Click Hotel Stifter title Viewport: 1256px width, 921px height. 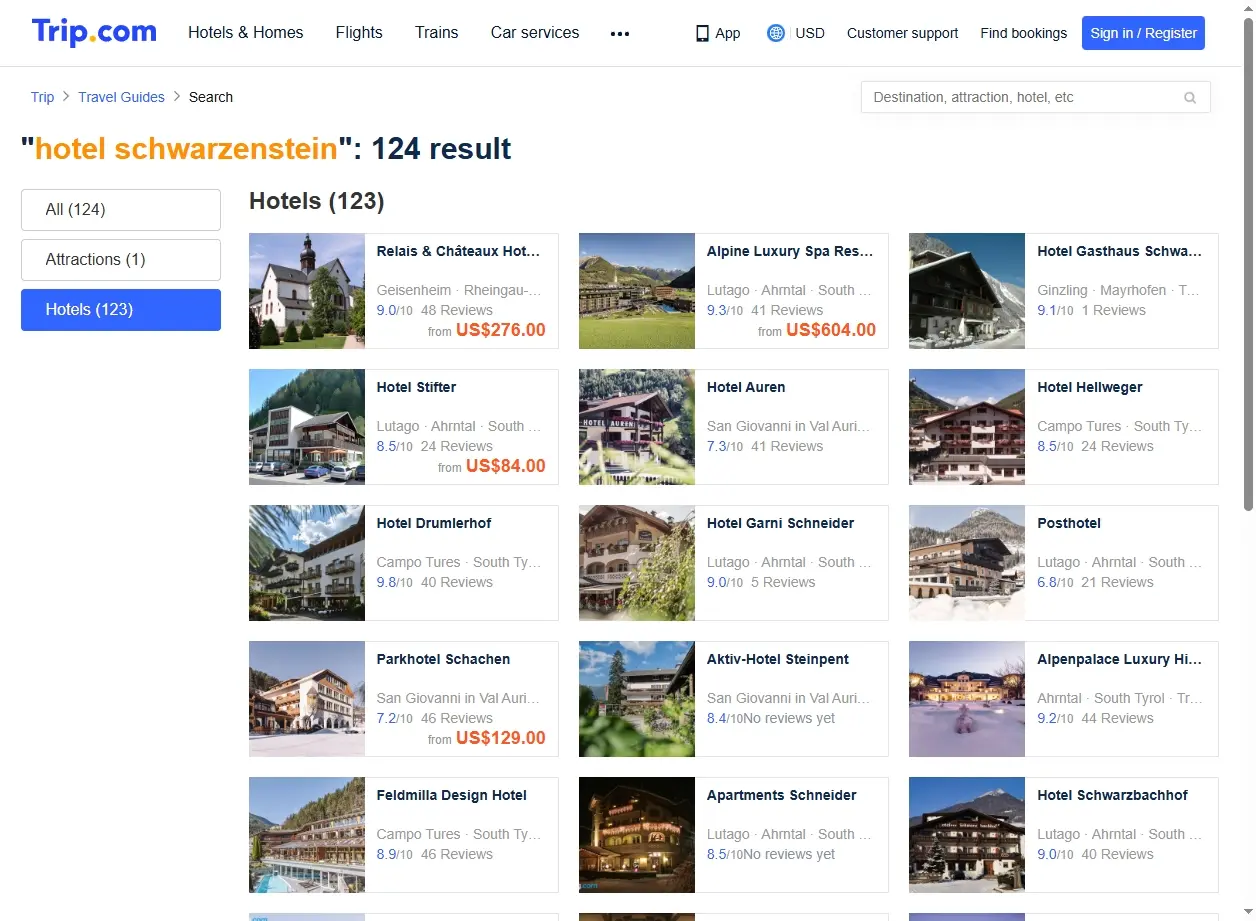416,387
